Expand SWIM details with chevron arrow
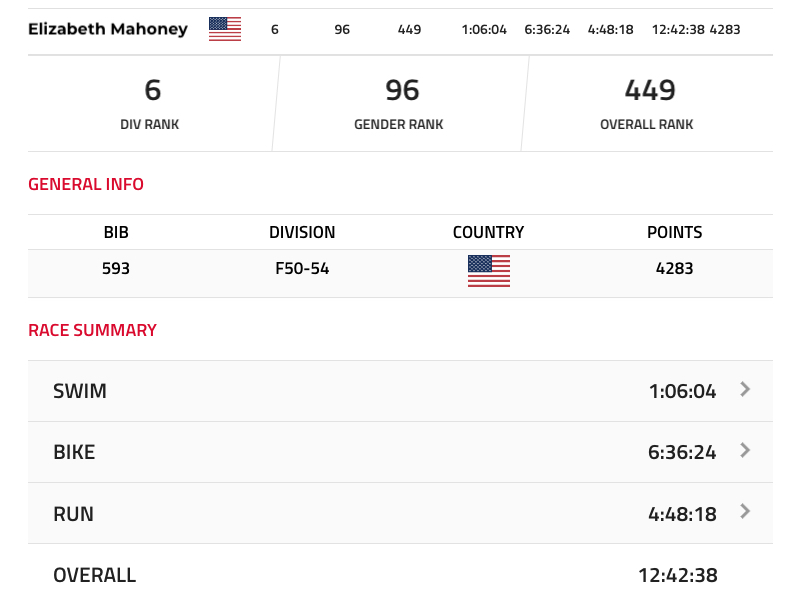 point(745,389)
